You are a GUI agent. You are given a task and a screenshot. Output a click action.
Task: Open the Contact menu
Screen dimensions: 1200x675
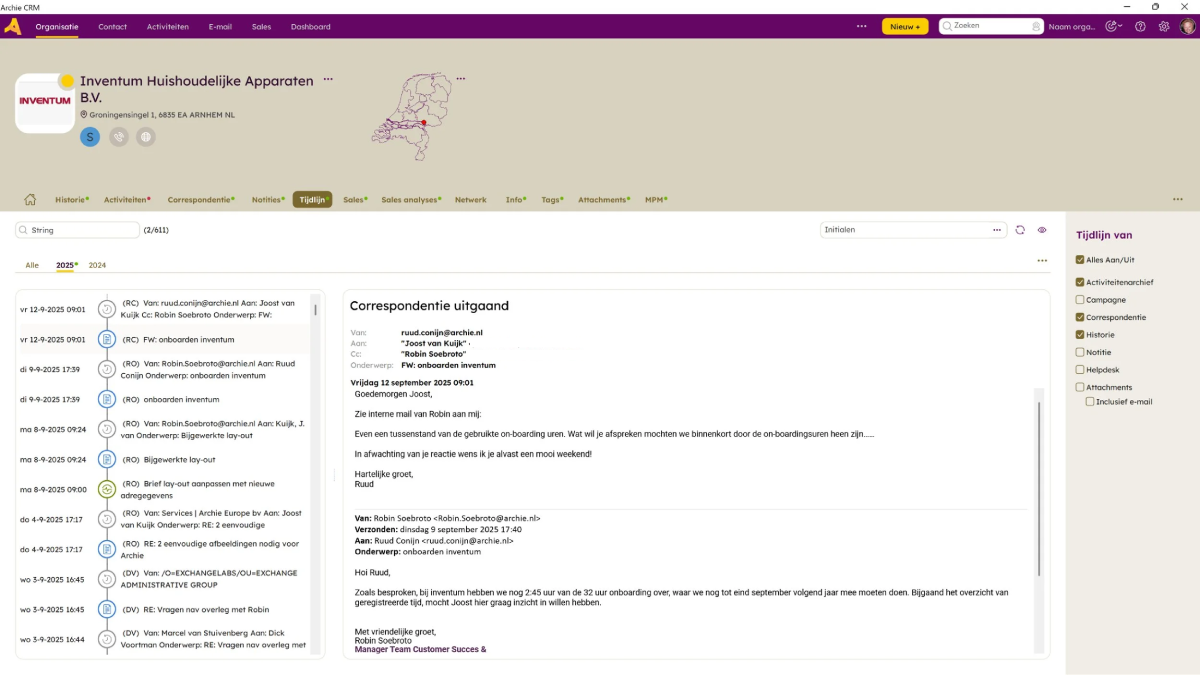click(112, 27)
